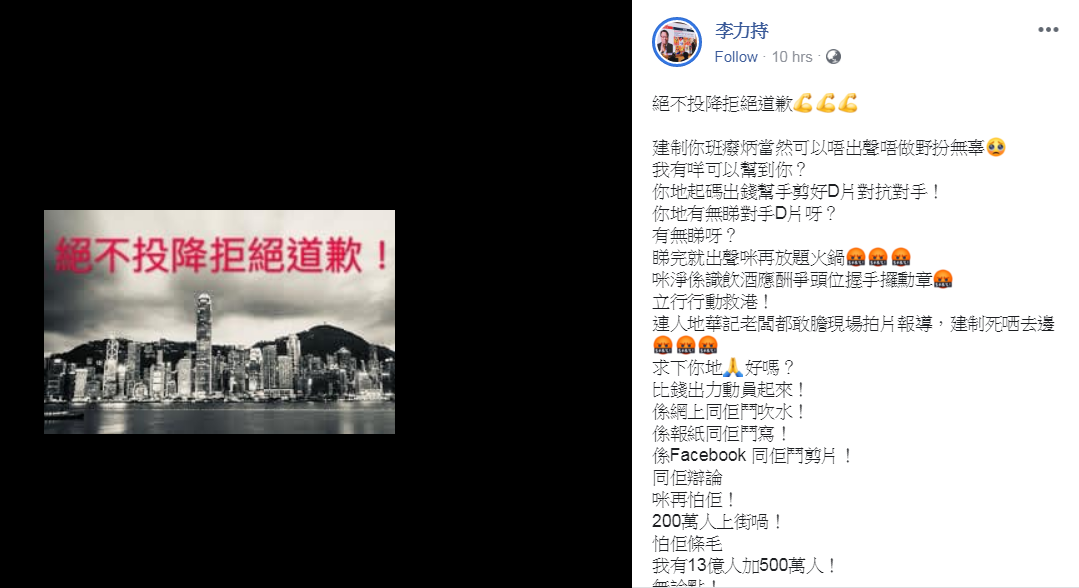Click the Hong Kong skyline photo
The width and height of the screenshot is (1079, 588).
coord(220,322)
